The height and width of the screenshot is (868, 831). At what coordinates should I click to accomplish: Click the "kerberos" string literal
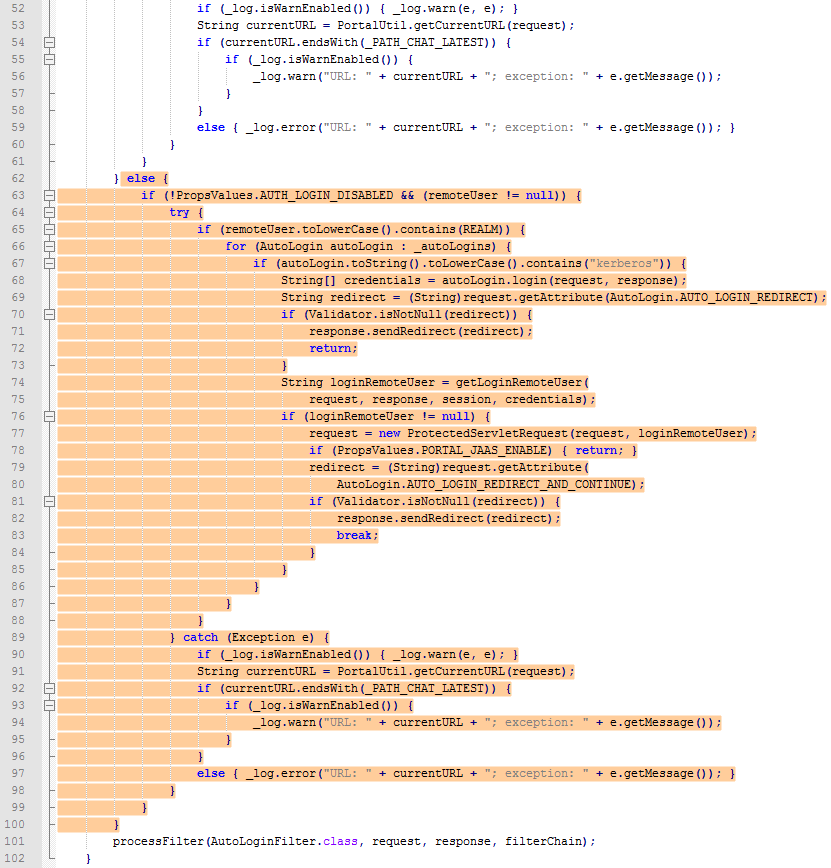[x=623, y=264]
